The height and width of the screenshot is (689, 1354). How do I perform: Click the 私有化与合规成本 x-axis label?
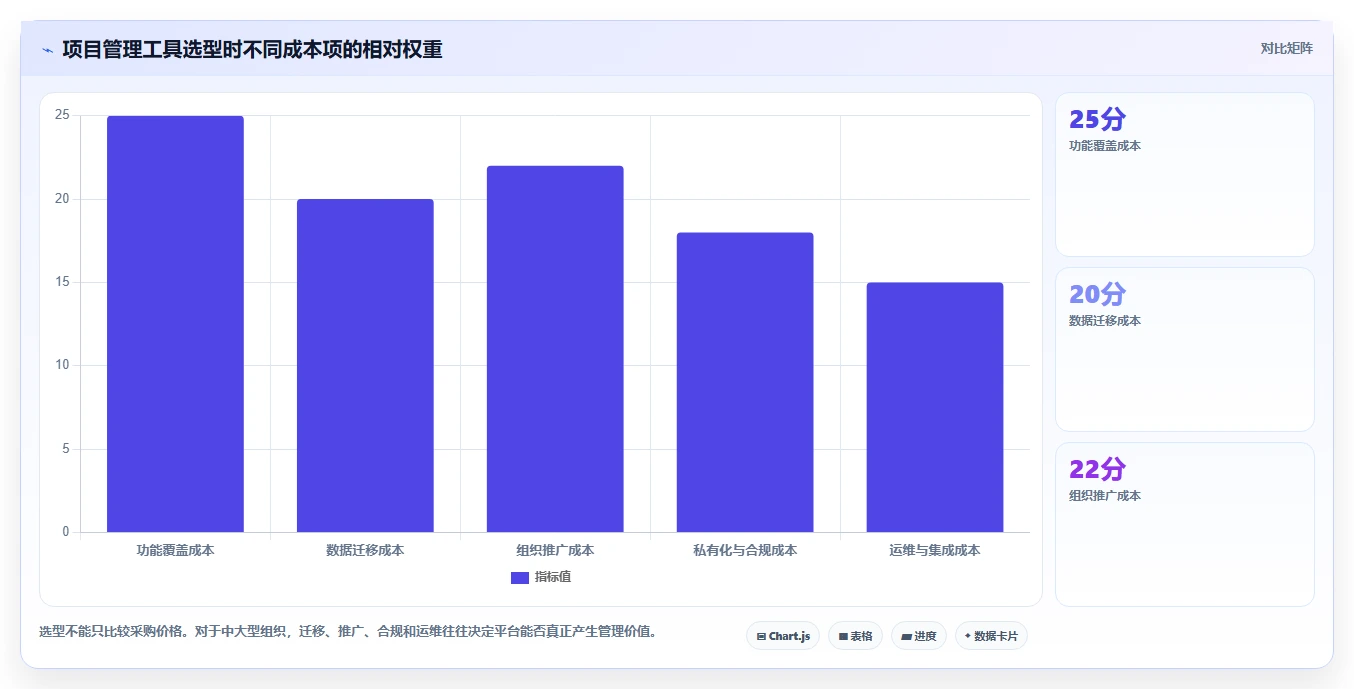[x=745, y=550]
